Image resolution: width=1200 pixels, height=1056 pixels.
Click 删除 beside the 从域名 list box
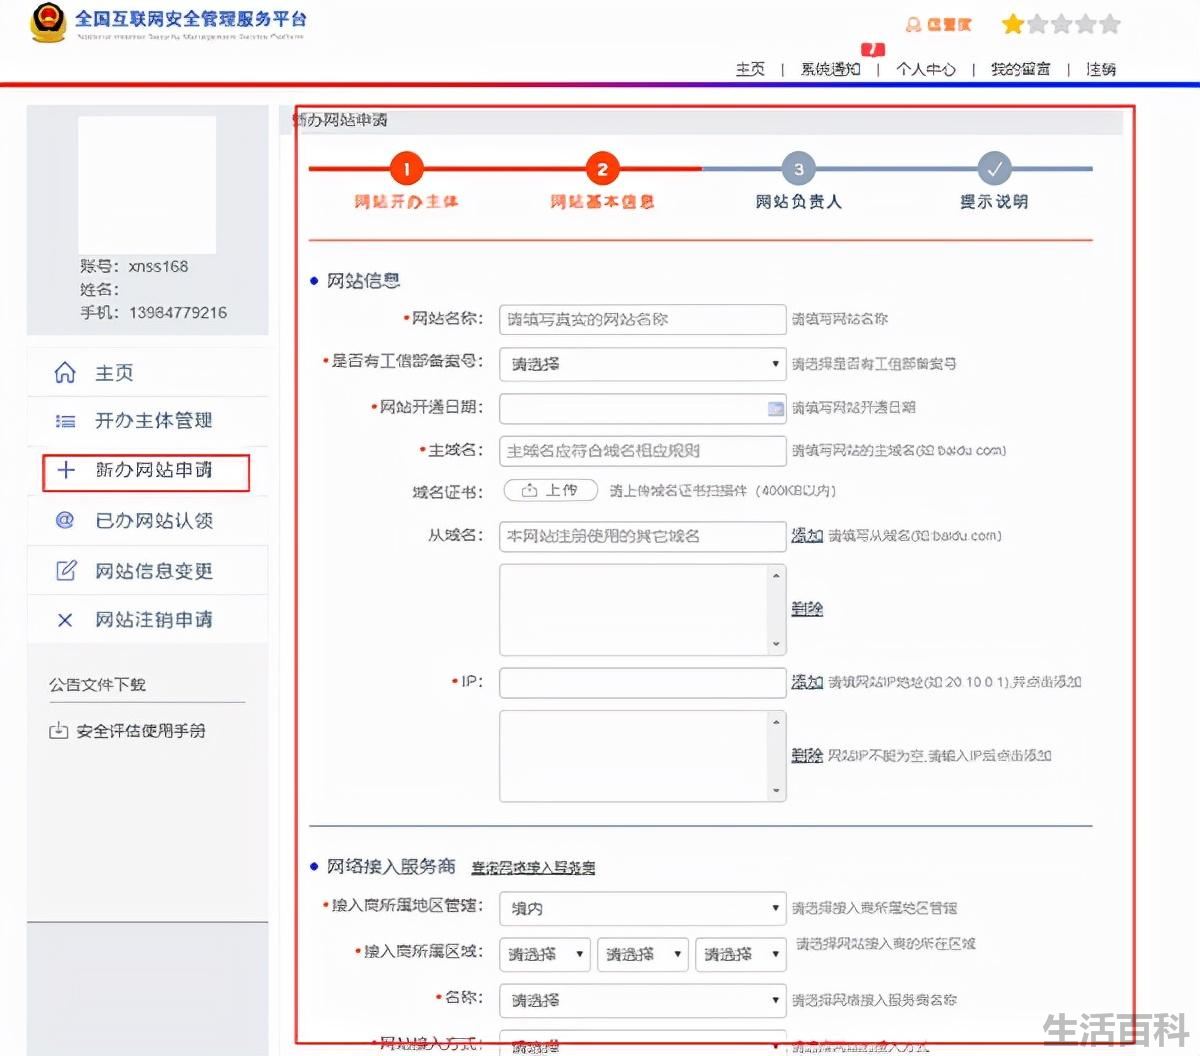pos(807,609)
